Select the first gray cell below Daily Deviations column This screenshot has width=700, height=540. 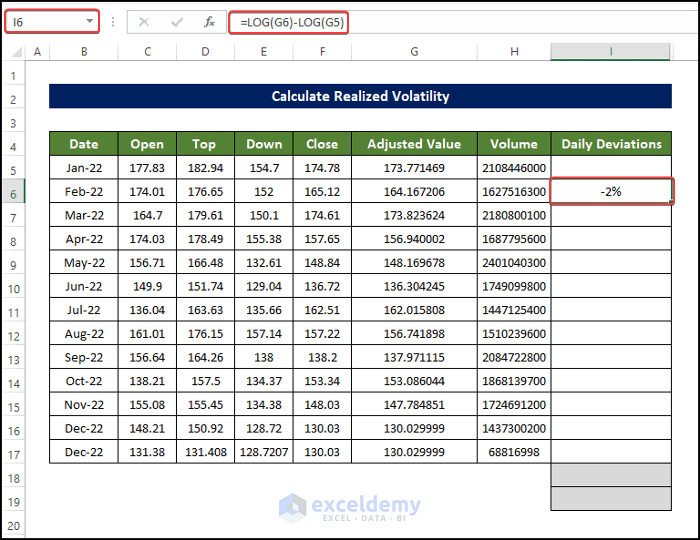[x=611, y=475]
